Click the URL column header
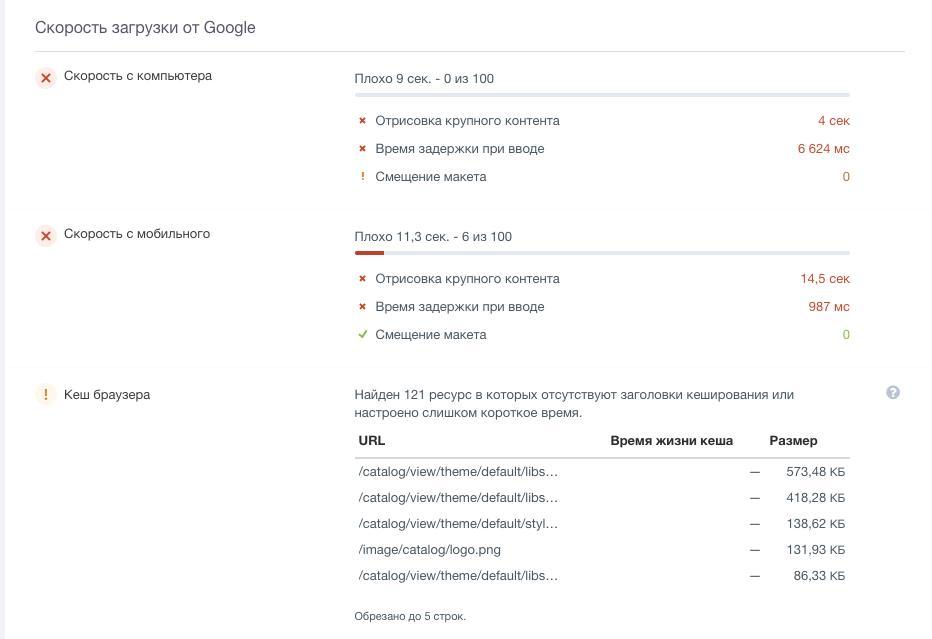The width and height of the screenshot is (932, 639). point(371,441)
